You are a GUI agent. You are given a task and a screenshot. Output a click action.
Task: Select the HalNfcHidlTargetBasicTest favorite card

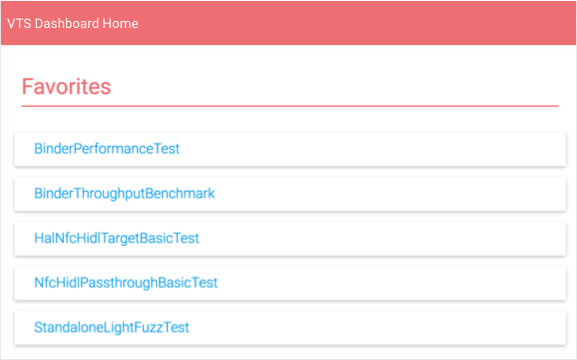(290, 239)
